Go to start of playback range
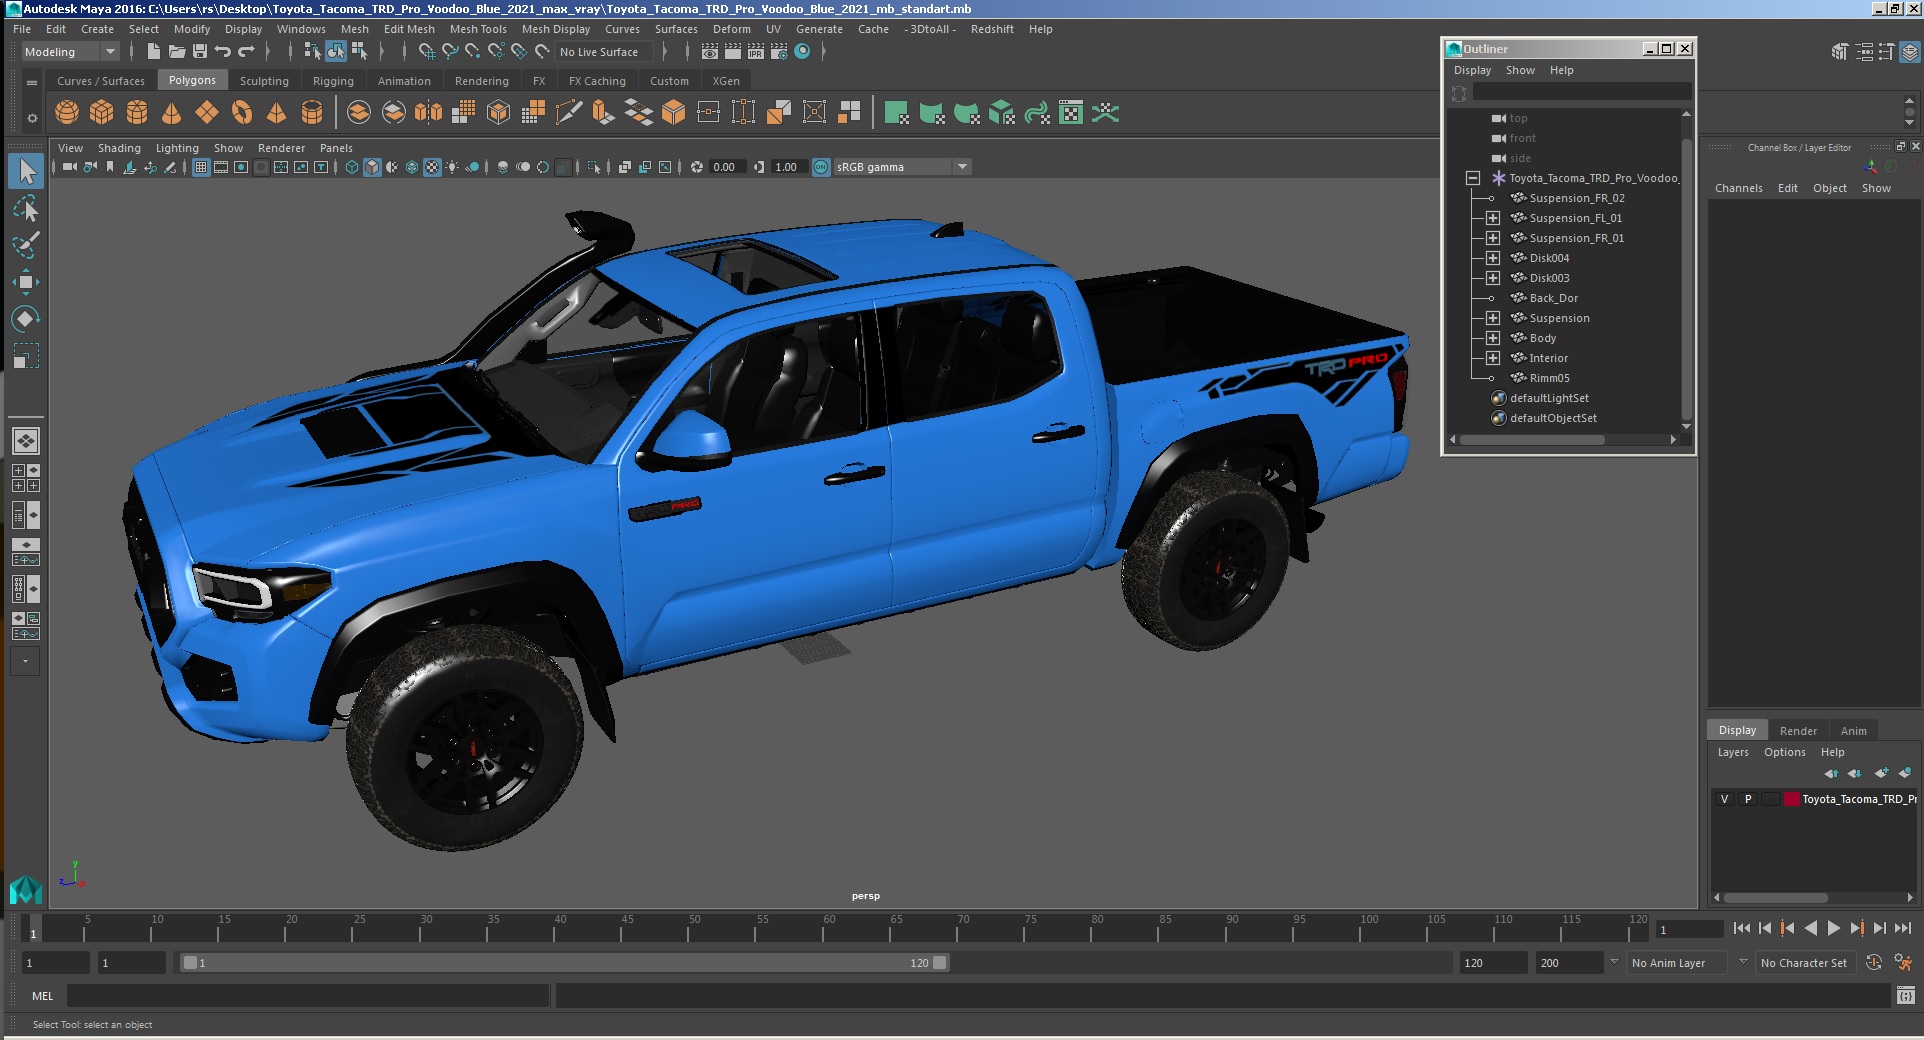This screenshot has width=1924, height=1040. pos(1741,928)
